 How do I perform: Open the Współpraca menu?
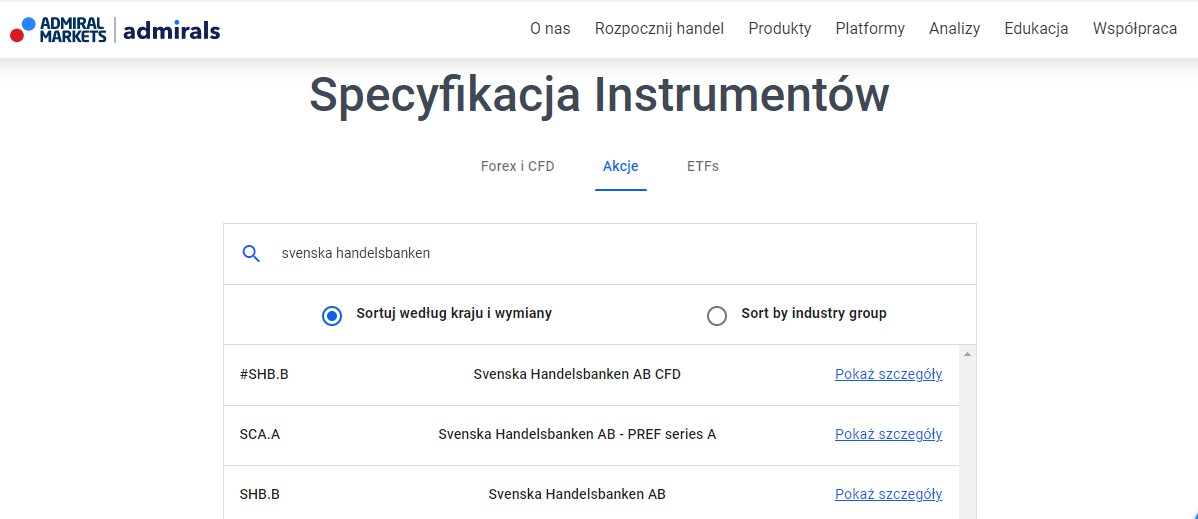click(1135, 29)
